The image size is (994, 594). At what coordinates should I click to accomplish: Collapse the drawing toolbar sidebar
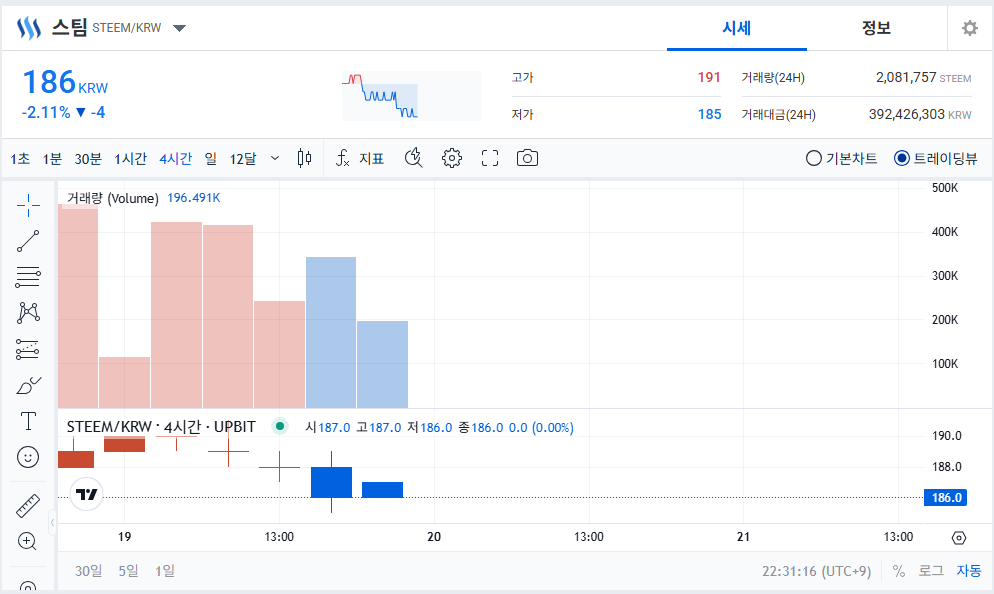[x=52, y=523]
